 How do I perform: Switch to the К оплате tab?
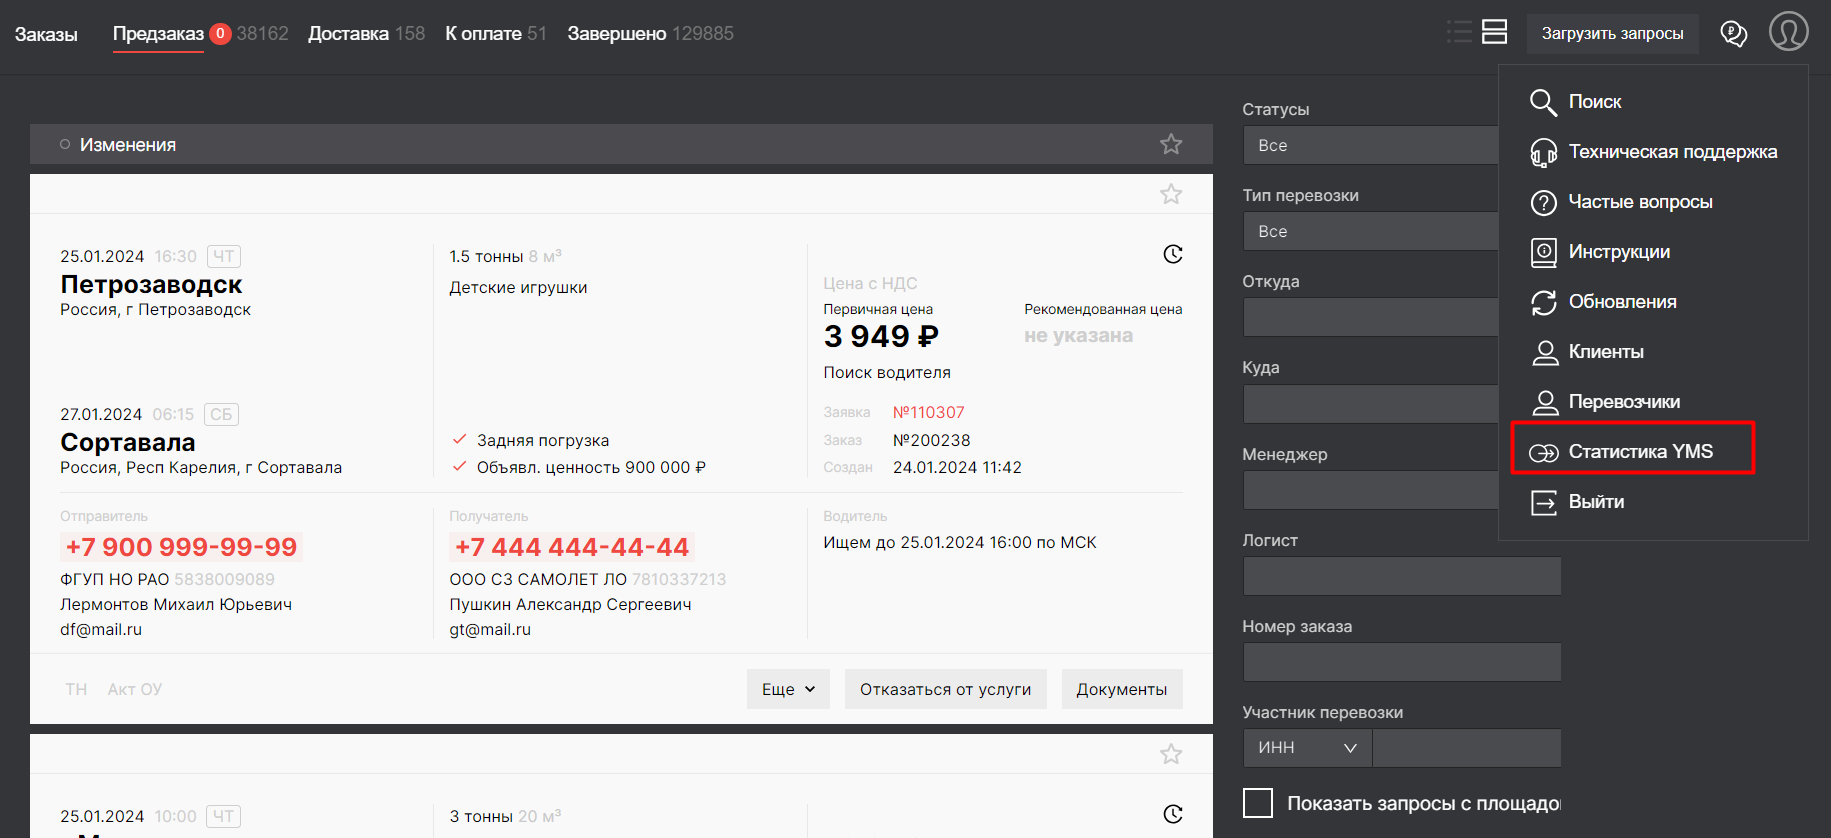483,34
